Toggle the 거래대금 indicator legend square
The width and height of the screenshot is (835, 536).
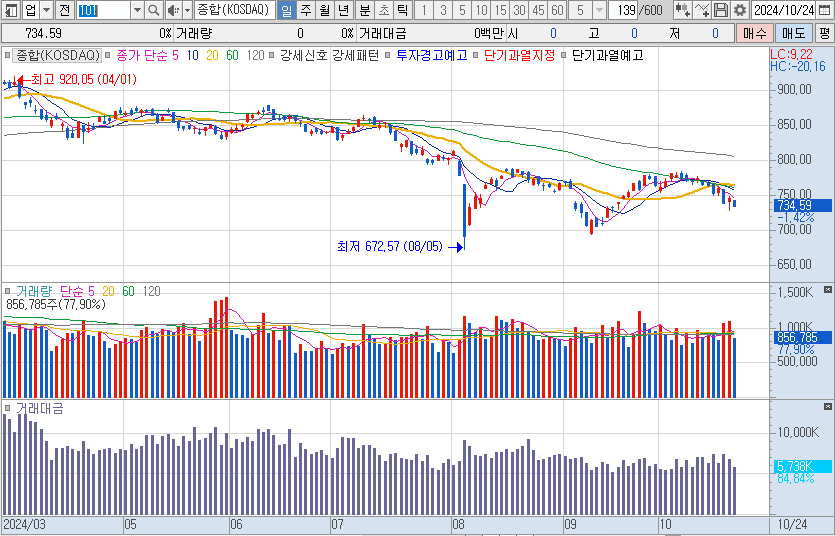[x=8, y=408]
